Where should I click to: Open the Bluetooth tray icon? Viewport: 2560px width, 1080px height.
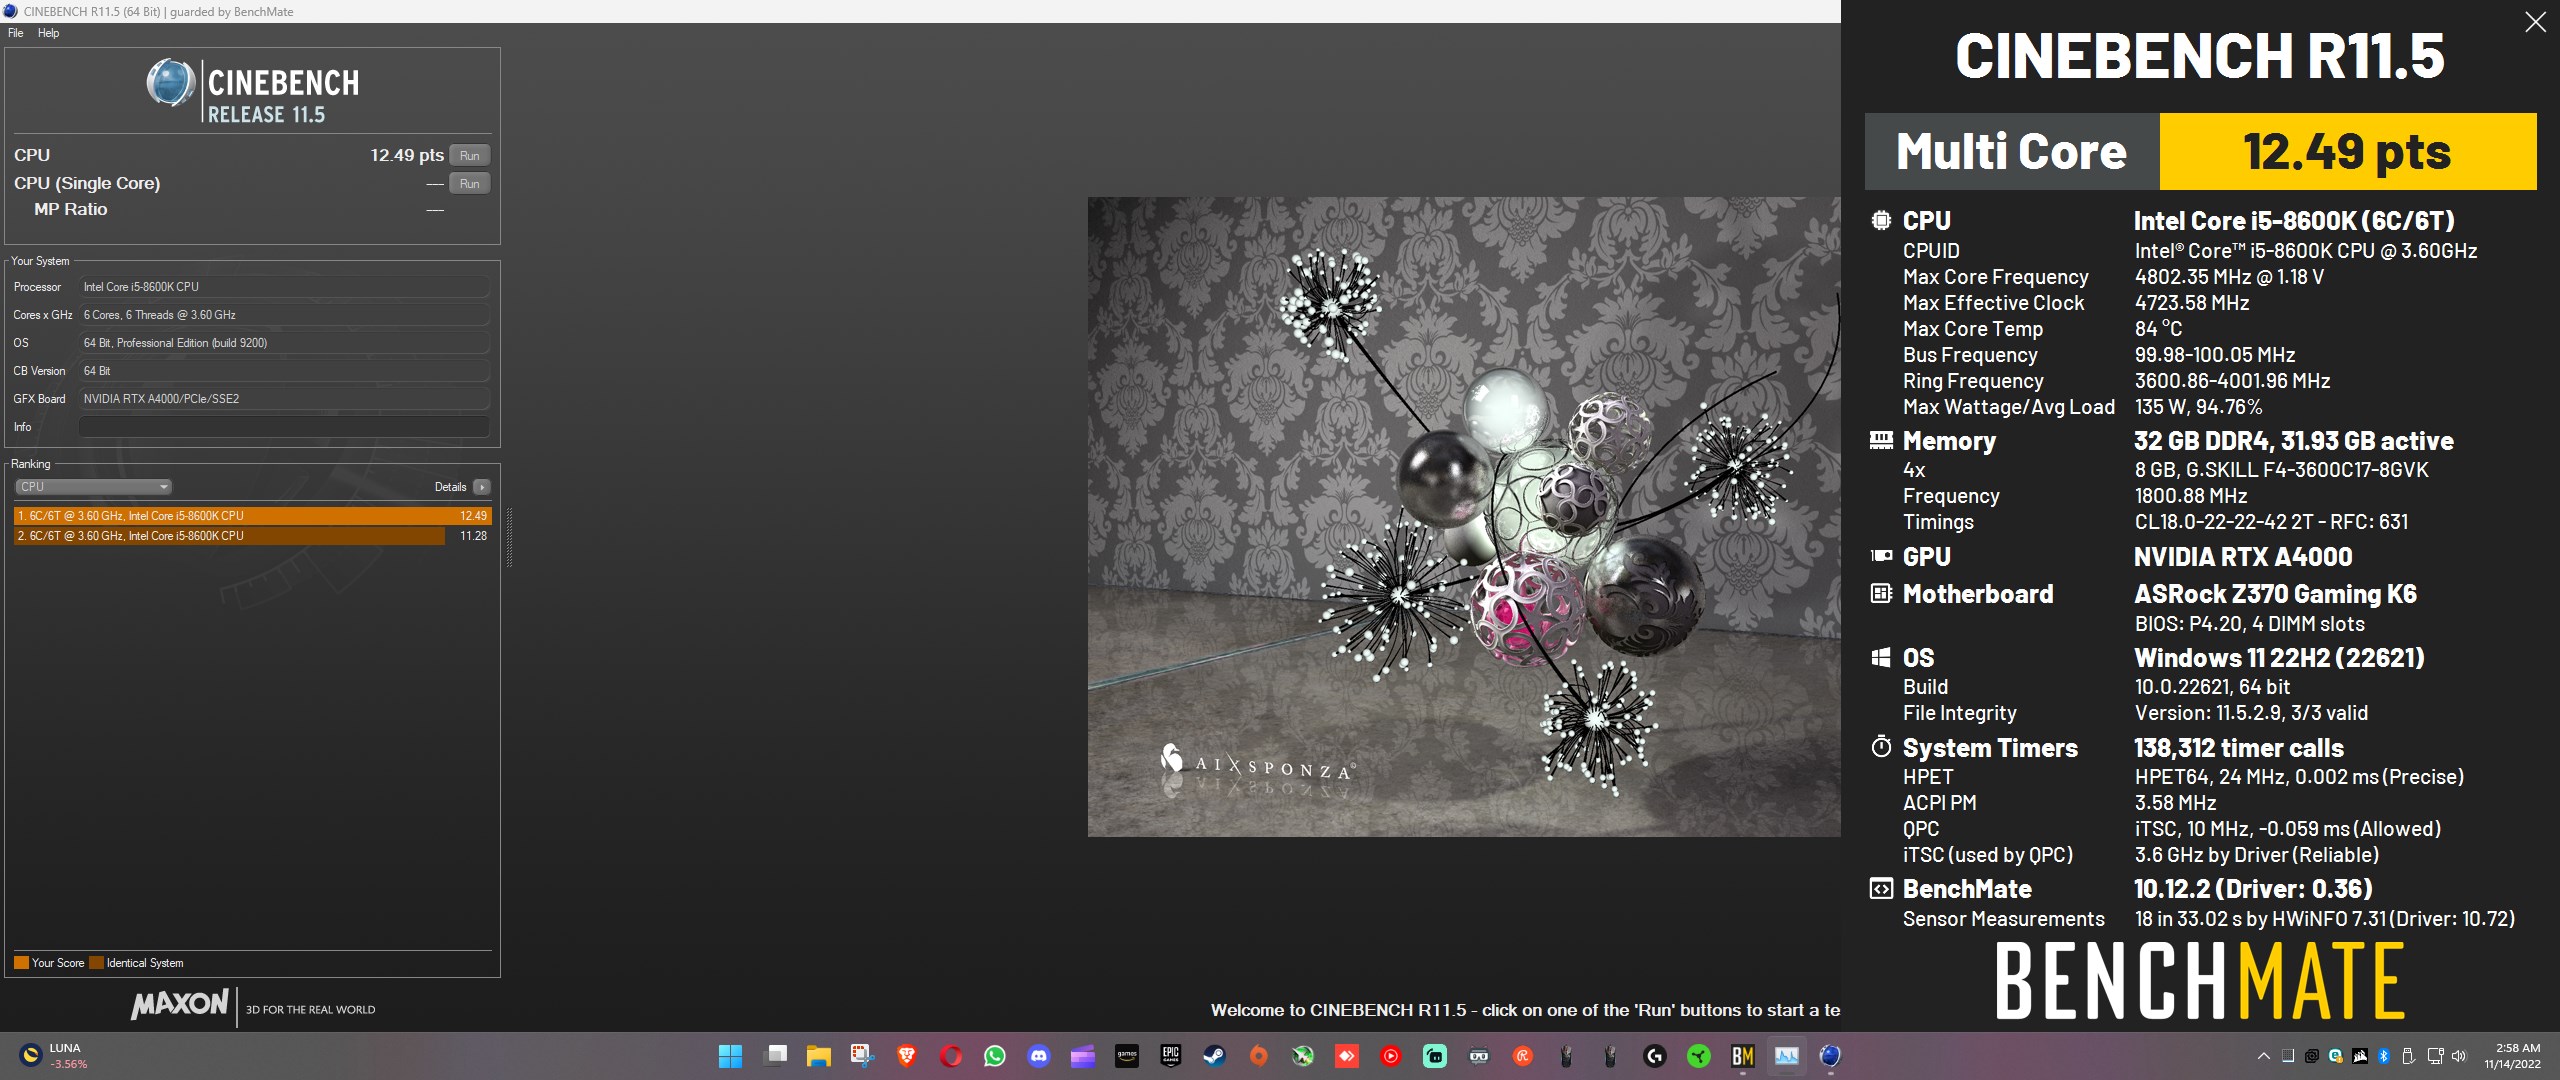(2384, 1056)
